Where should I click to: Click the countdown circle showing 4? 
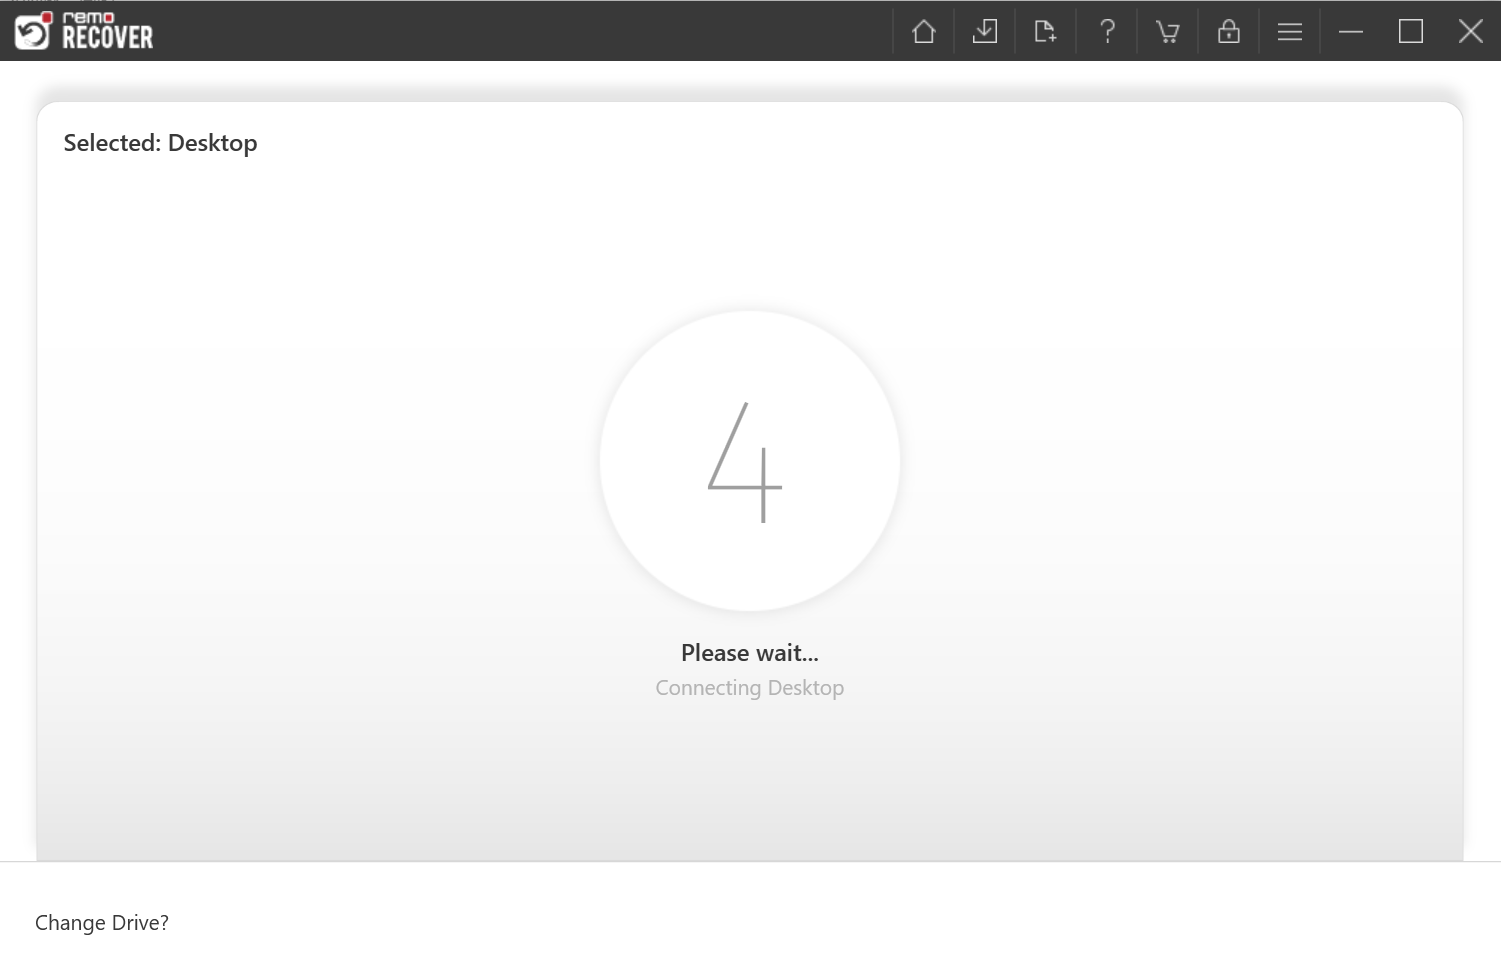point(750,461)
